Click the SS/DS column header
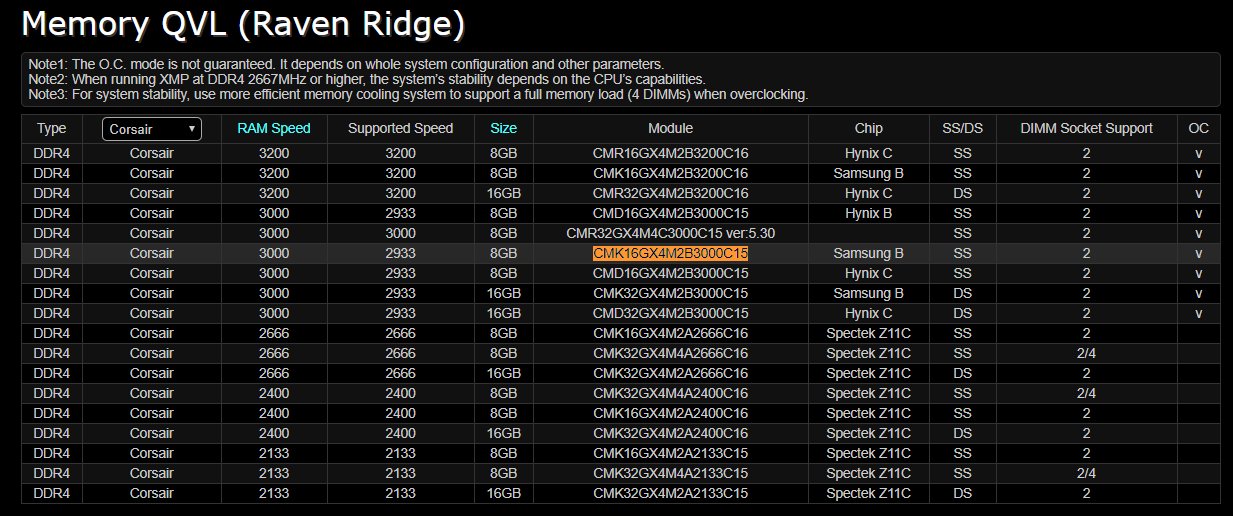This screenshot has width=1233, height=516. tap(962, 128)
